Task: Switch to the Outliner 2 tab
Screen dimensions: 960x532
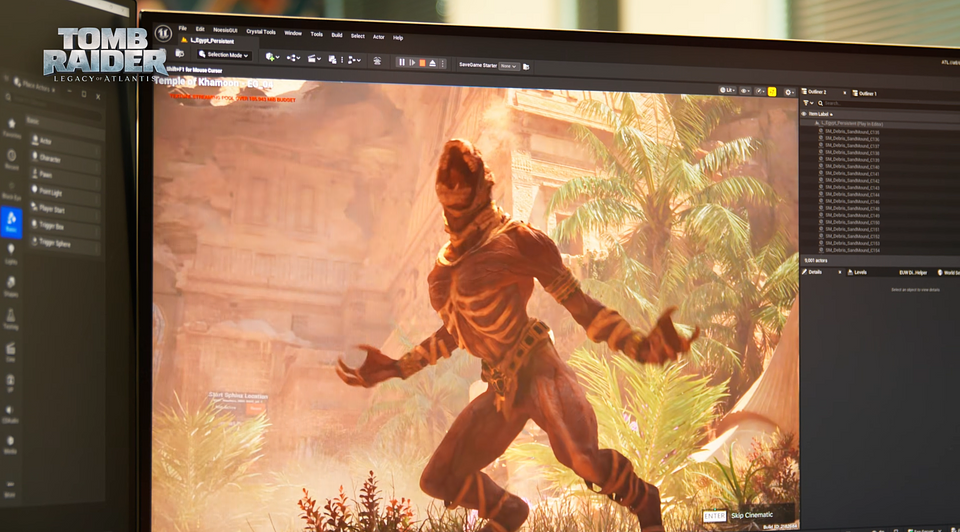Action: (817, 92)
